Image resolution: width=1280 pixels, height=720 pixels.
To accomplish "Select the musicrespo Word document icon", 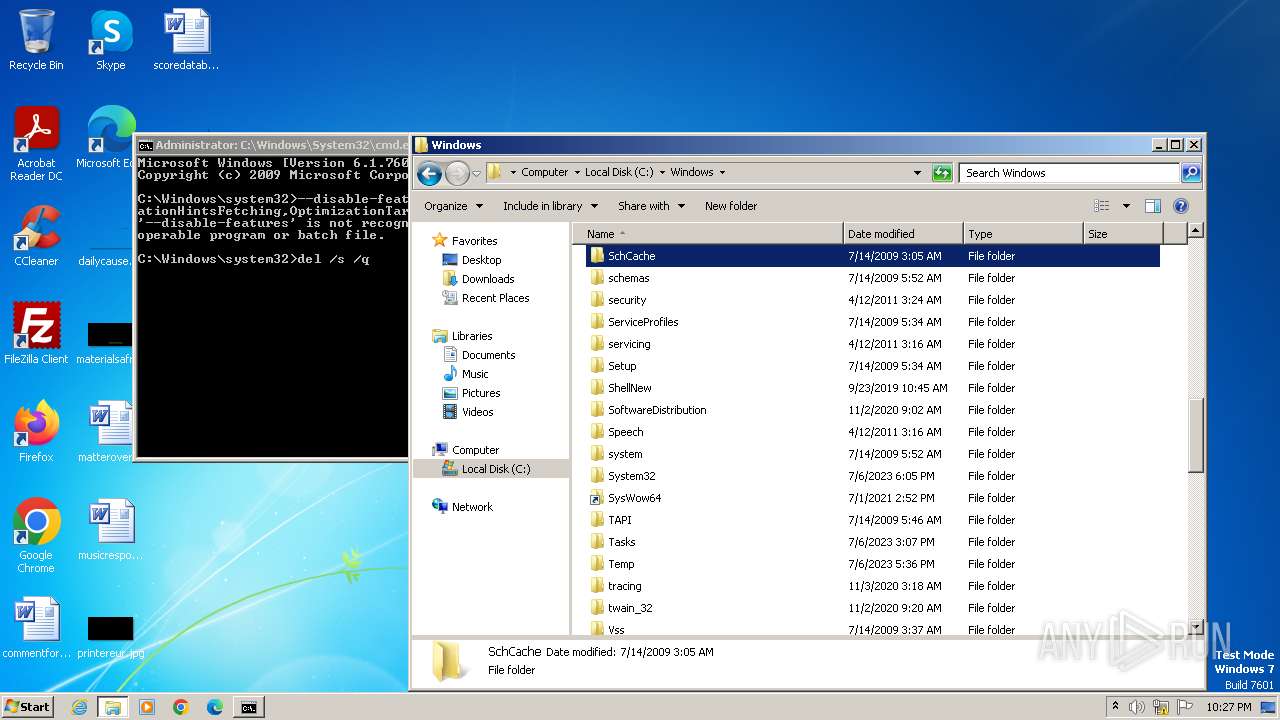I will (110, 530).
